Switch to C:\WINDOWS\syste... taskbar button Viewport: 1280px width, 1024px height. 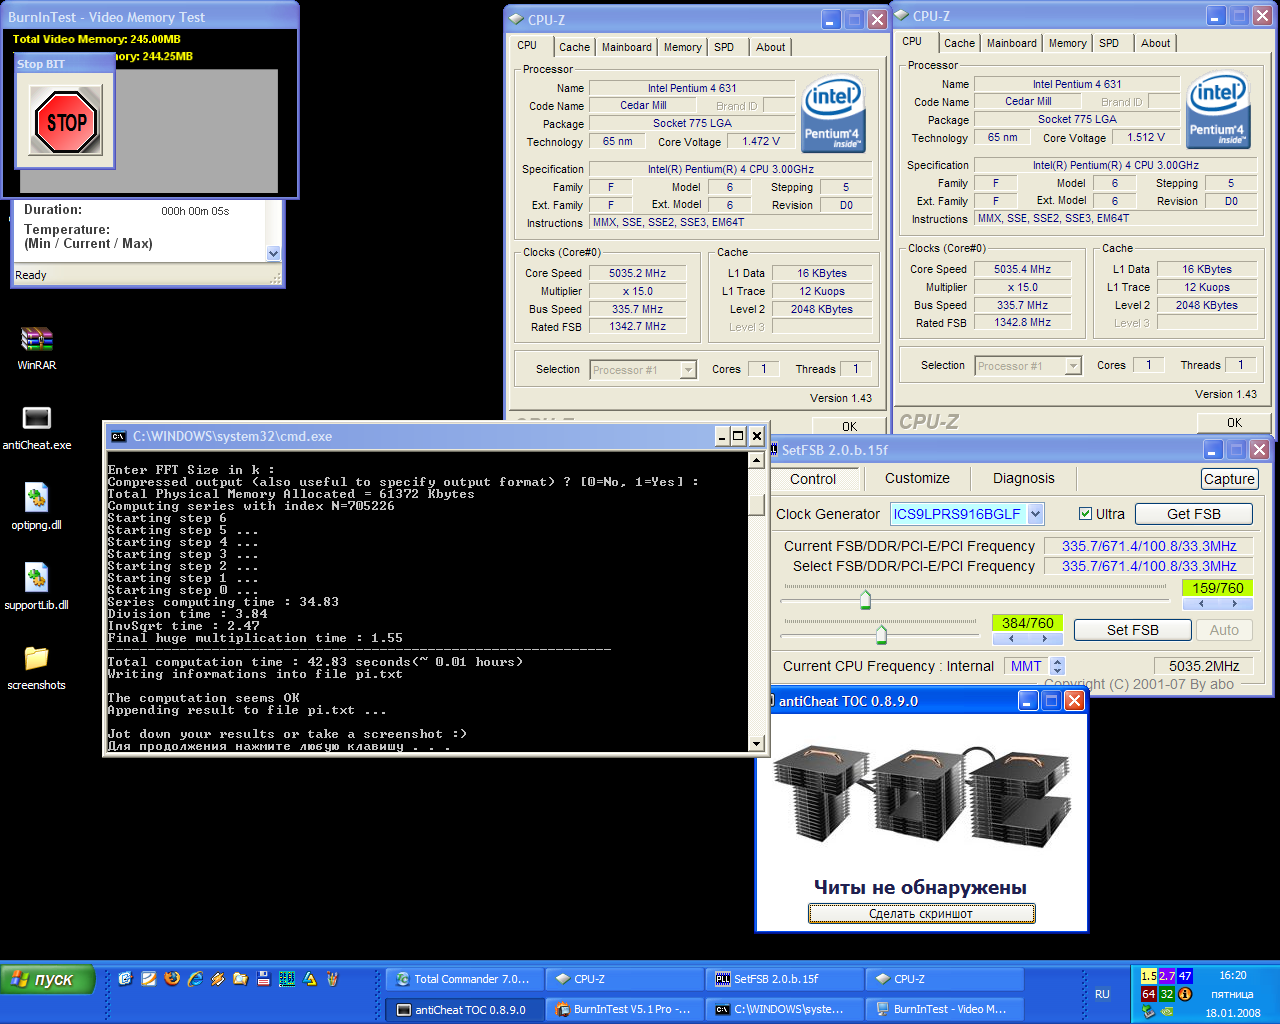tap(784, 1009)
